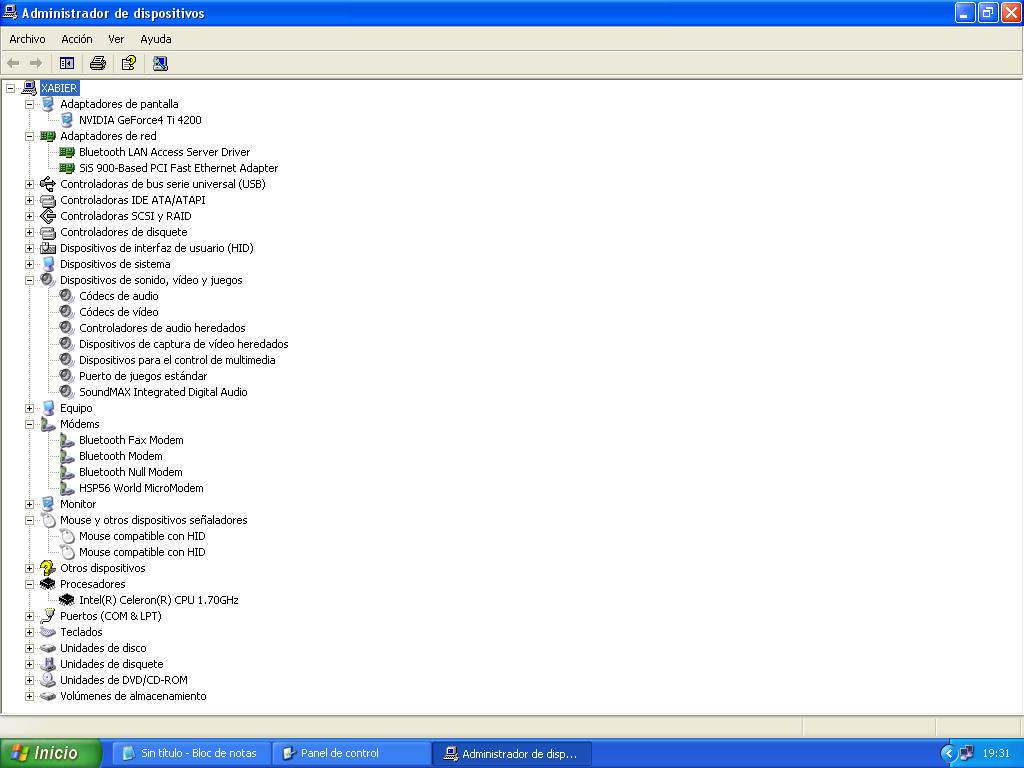Click the Intel Celeron CPU chip icon
The width and height of the screenshot is (1024, 768).
[67, 600]
